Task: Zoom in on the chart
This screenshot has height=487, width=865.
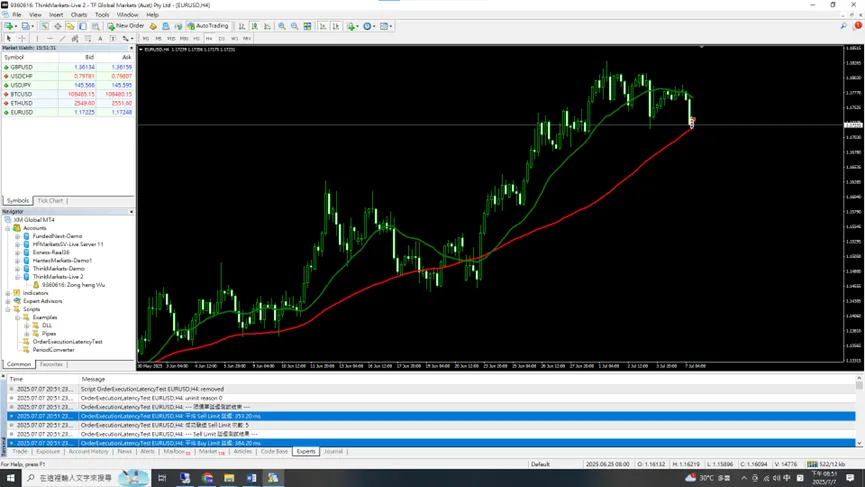Action: point(282,26)
